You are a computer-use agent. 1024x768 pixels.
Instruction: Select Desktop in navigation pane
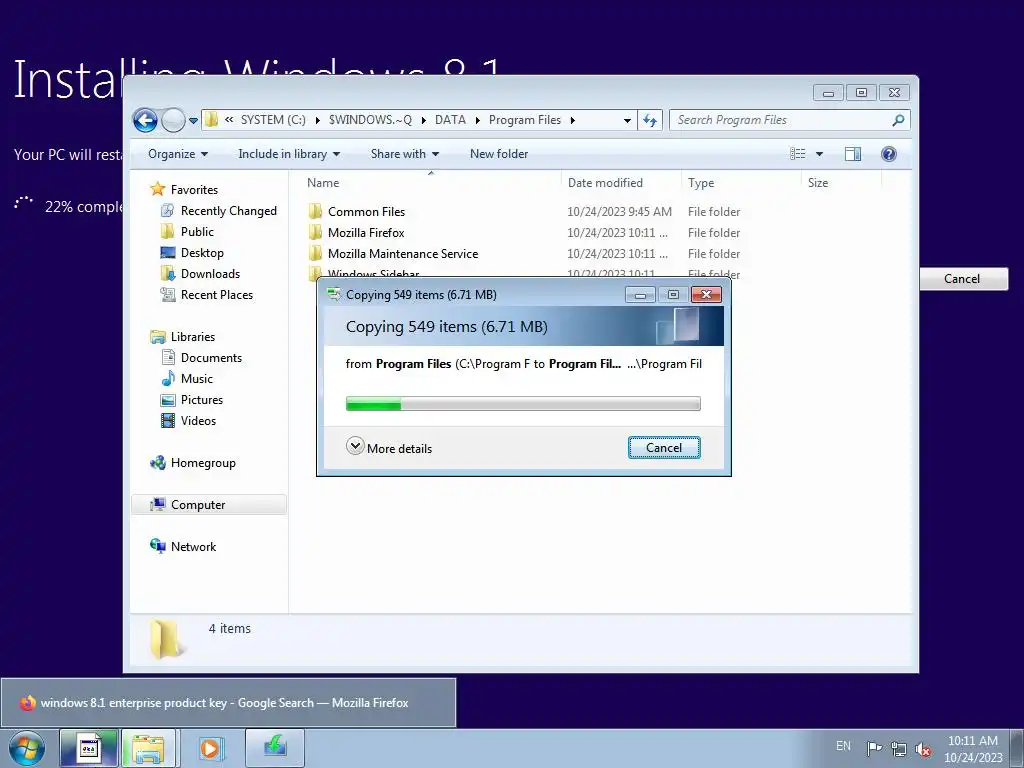click(x=202, y=253)
